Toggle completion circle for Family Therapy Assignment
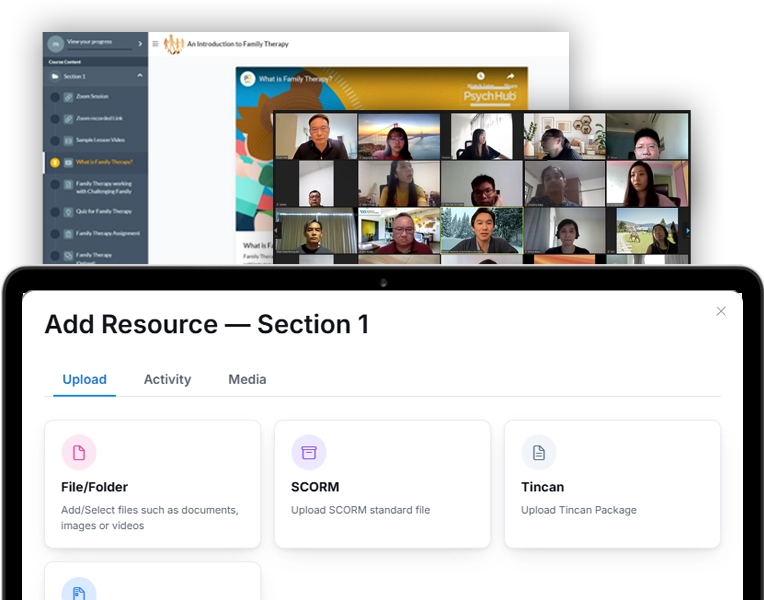The width and height of the screenshot is (764, 600). coord(55,234)
